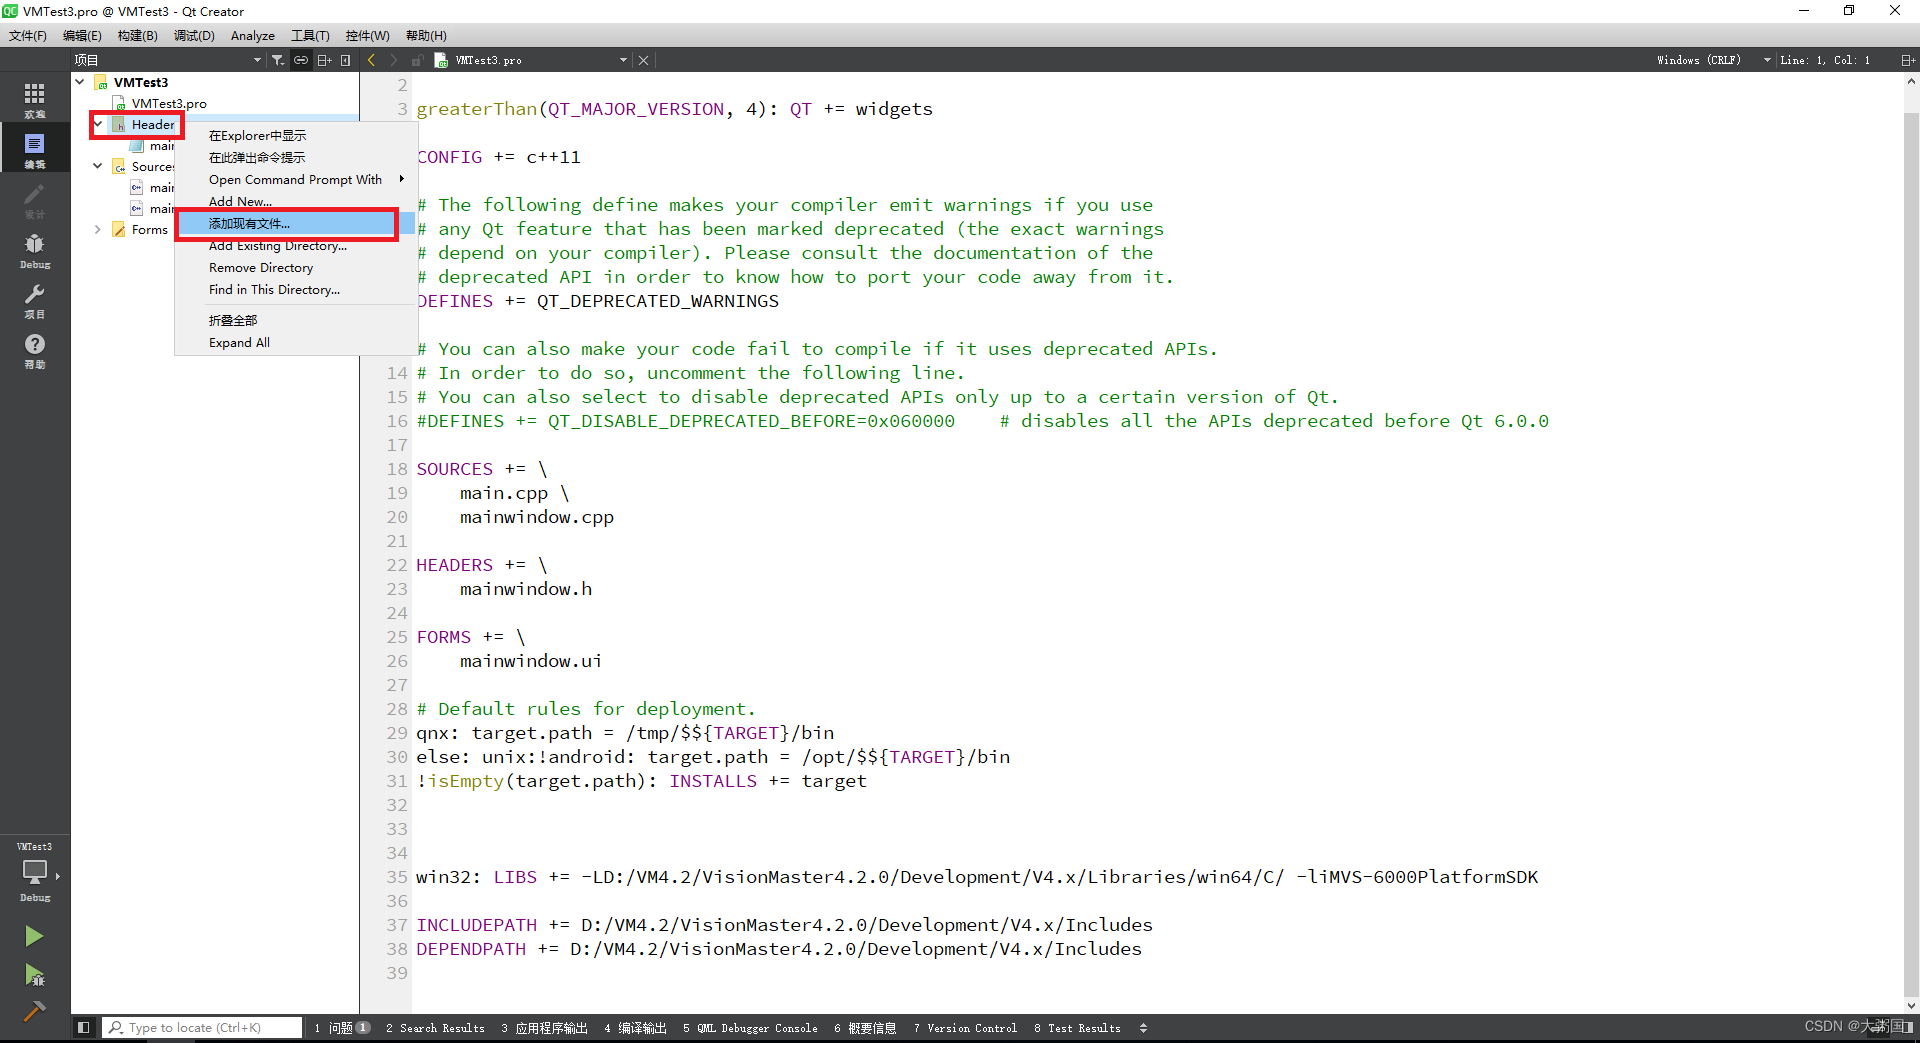Collapse the VMTest3 project node
This screenshot has width=1920, height=1043.
pyautogui.click(x=80, y=82)
